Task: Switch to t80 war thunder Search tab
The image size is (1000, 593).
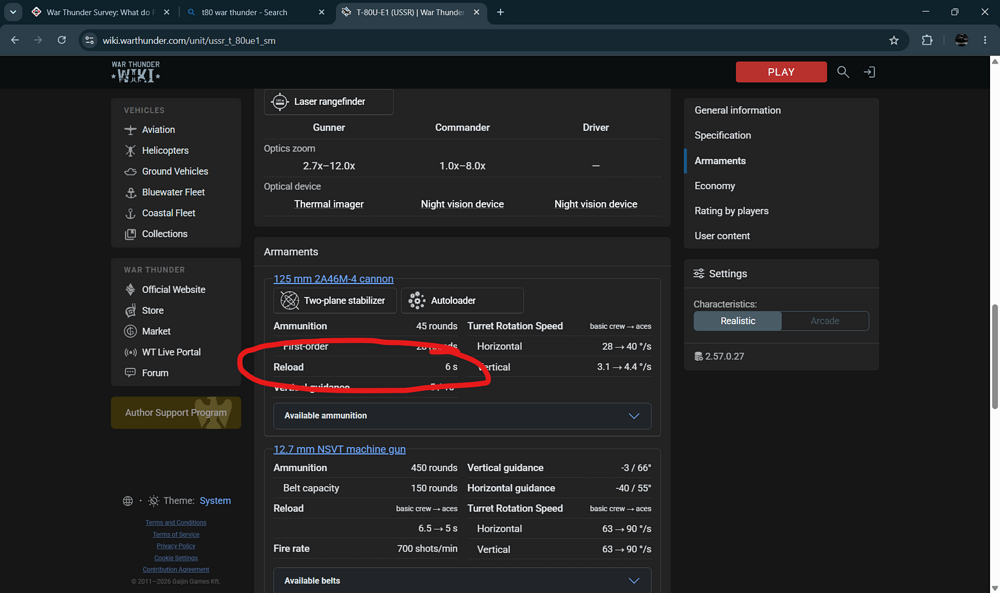Action: (x=255, y=12)
